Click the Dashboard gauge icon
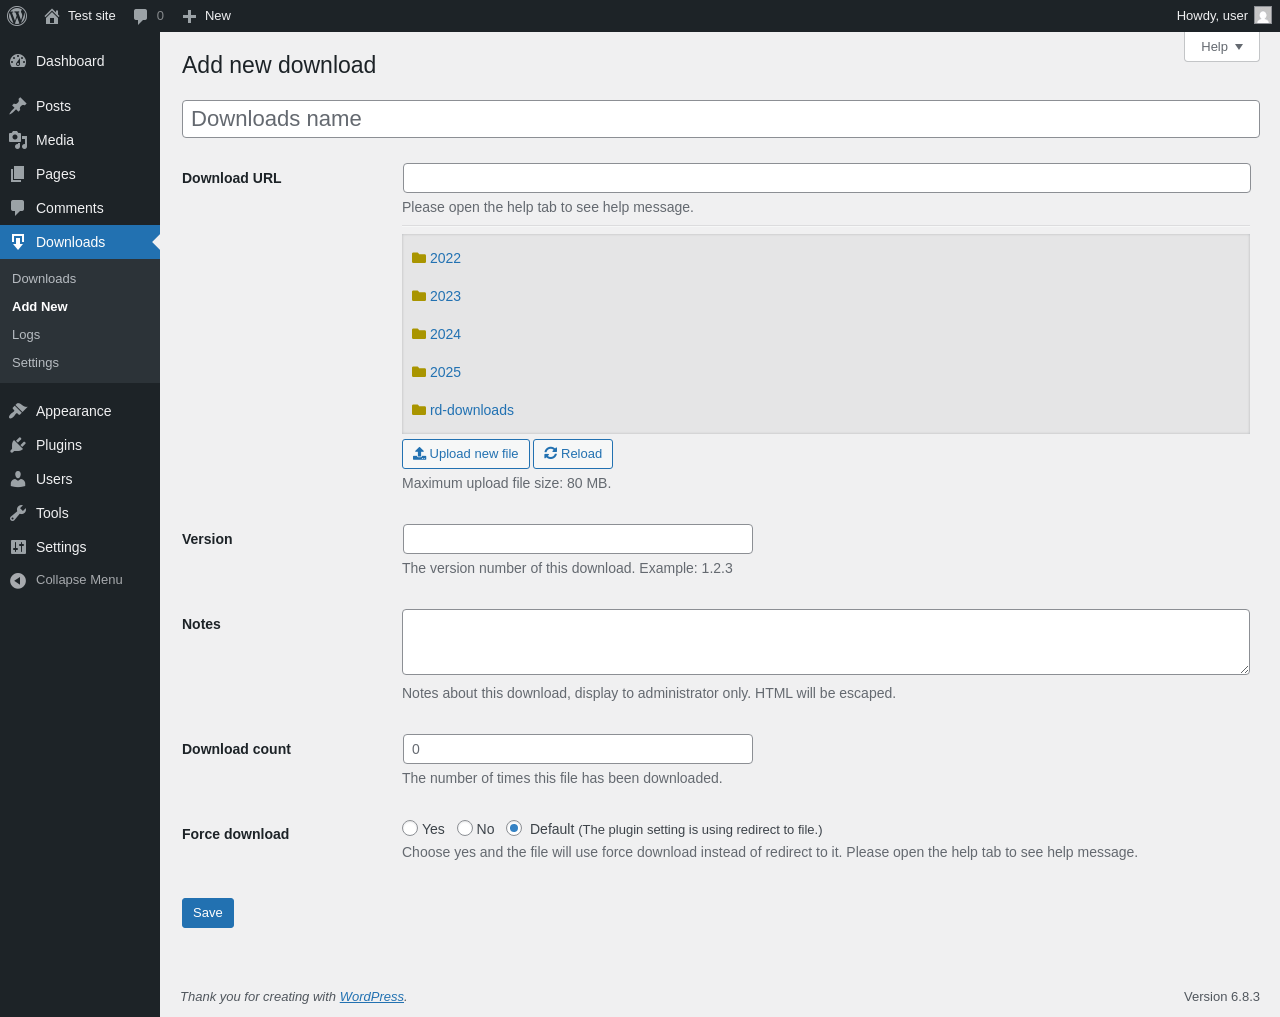 [18, 61]
